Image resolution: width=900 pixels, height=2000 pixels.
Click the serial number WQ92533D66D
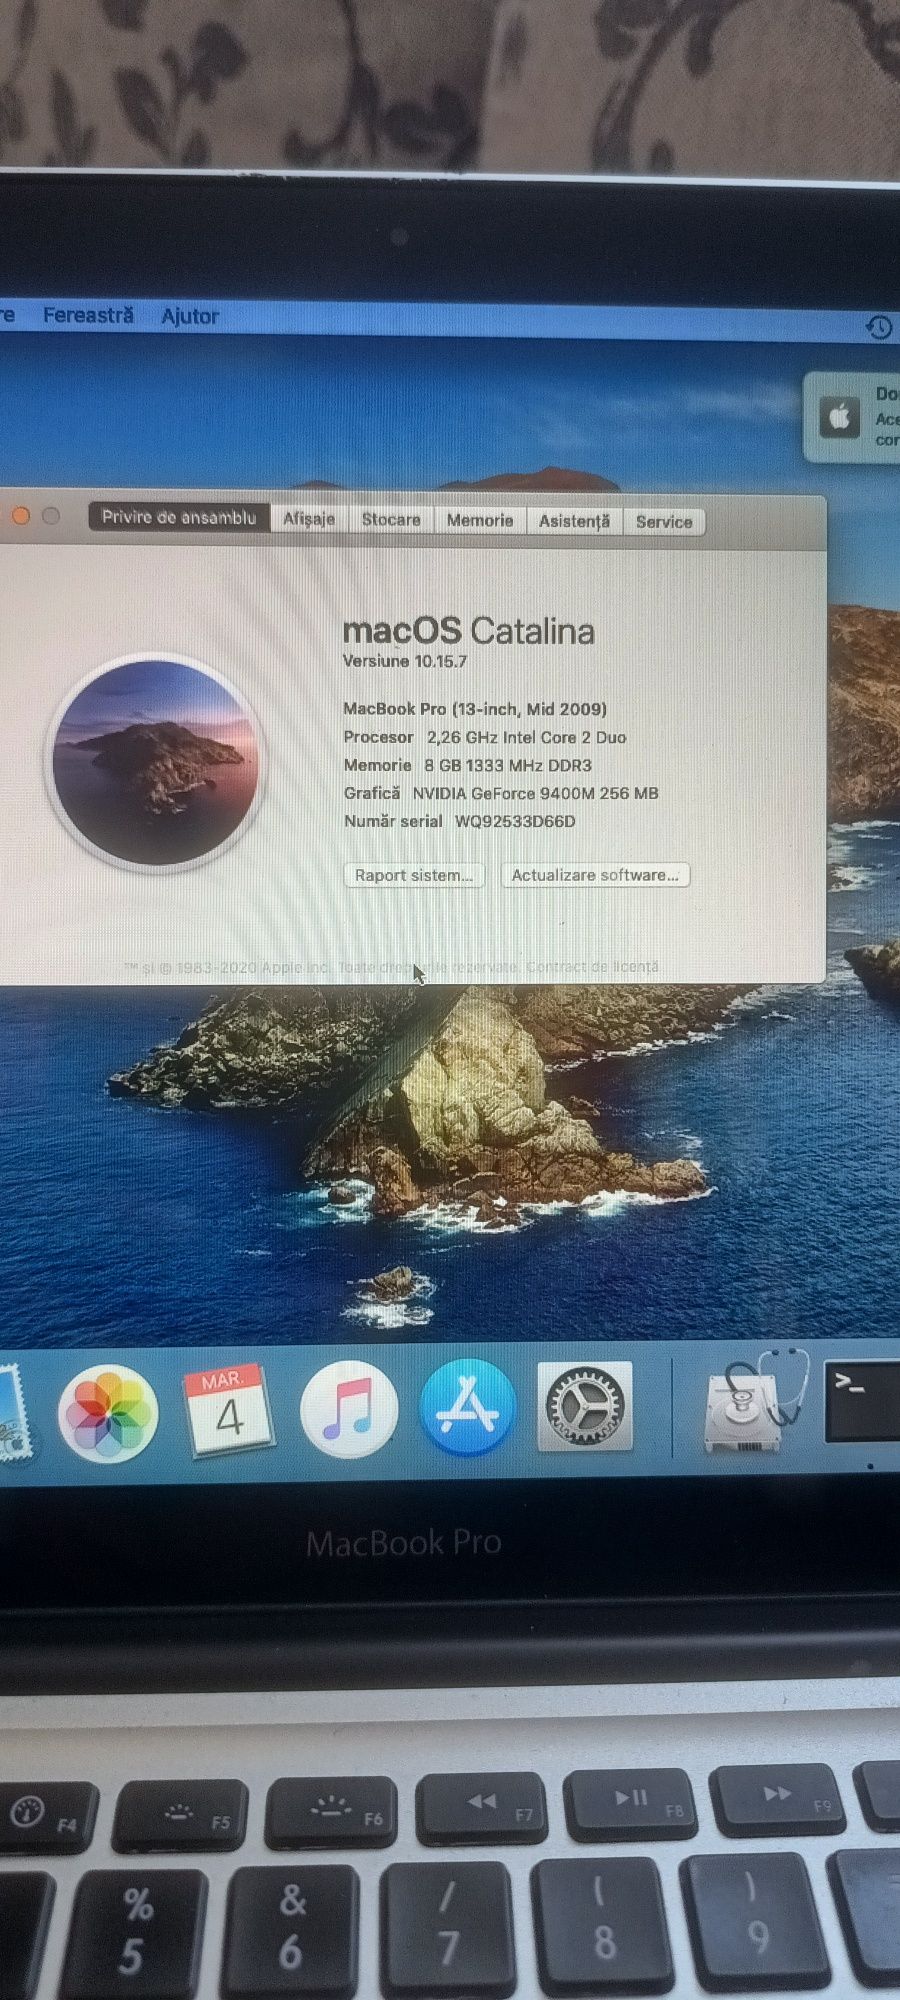(515, 821)
